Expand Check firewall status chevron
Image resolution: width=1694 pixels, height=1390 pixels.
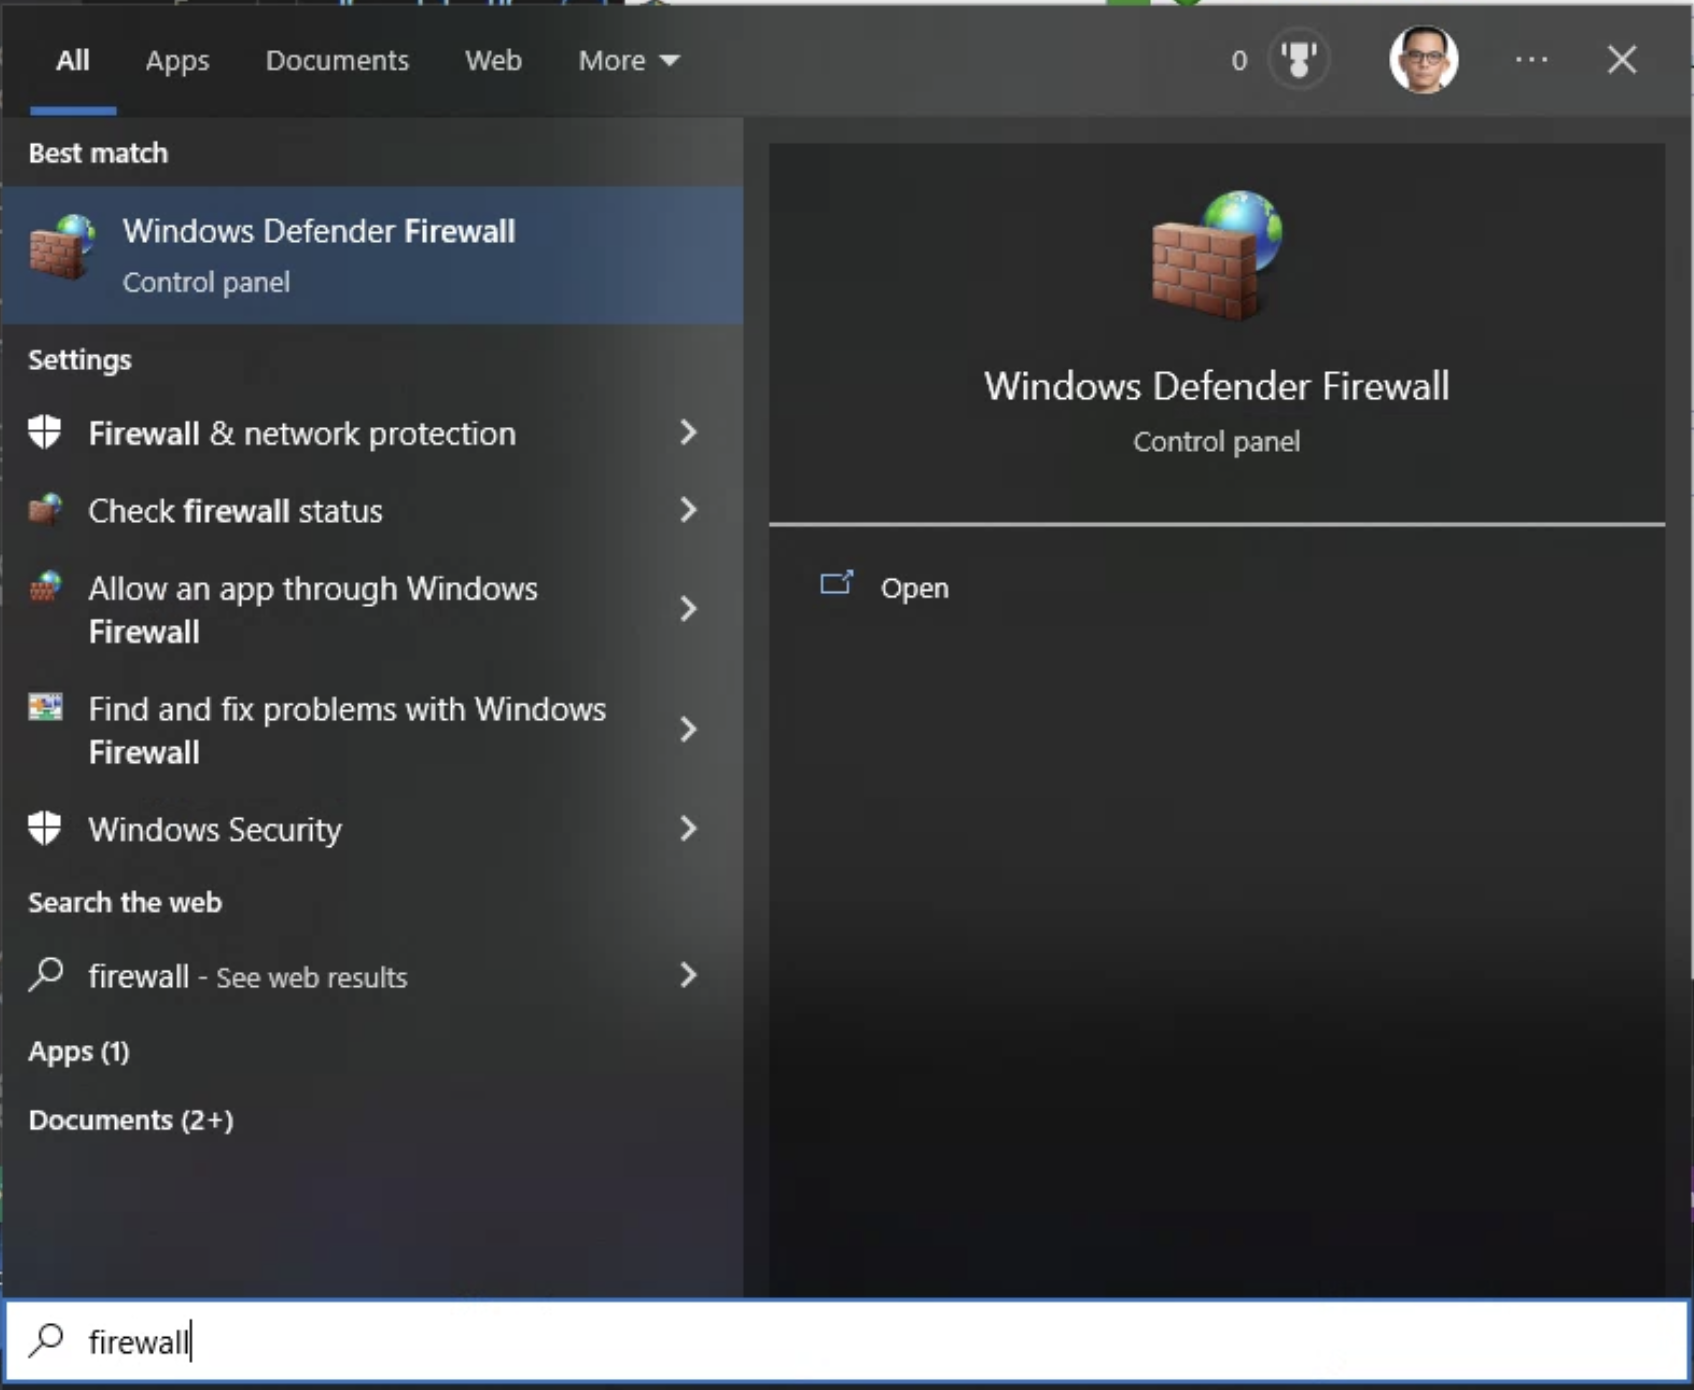[688, 510]
